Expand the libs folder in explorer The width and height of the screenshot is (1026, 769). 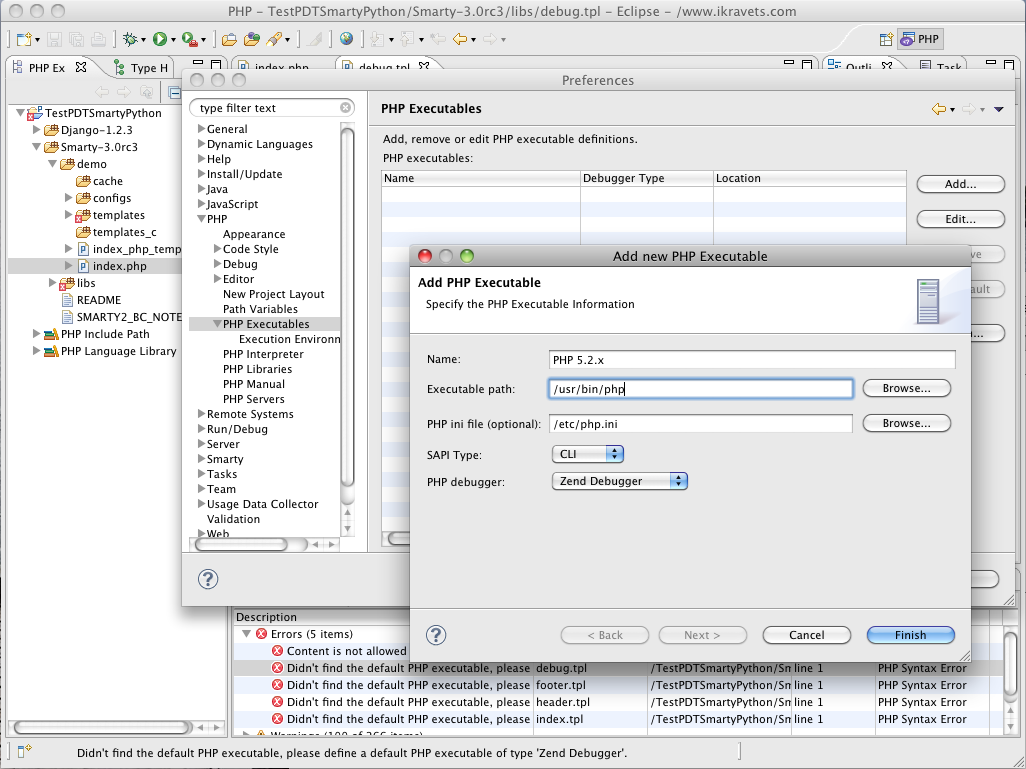pos(52,283)
